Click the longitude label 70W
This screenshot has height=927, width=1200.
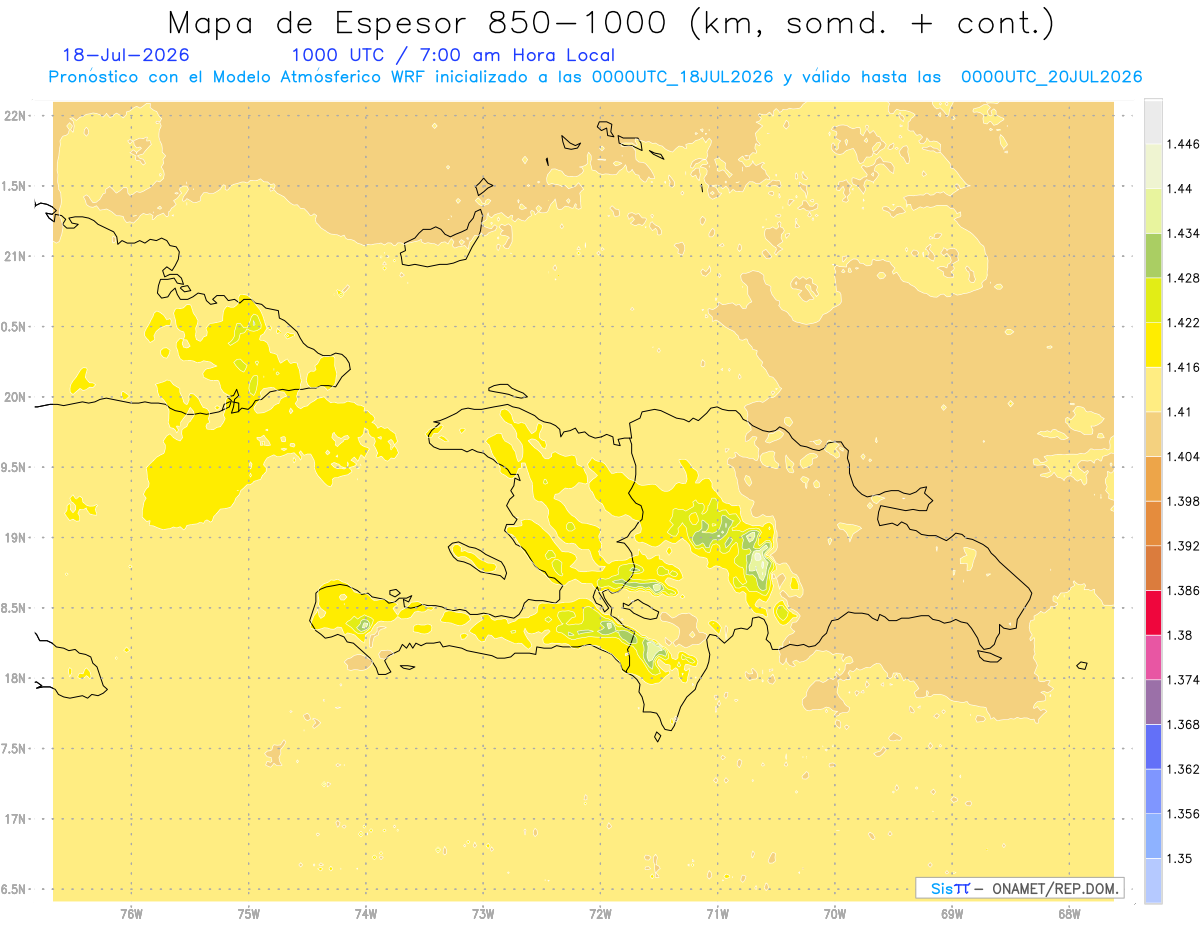click(x=835, y=914)
